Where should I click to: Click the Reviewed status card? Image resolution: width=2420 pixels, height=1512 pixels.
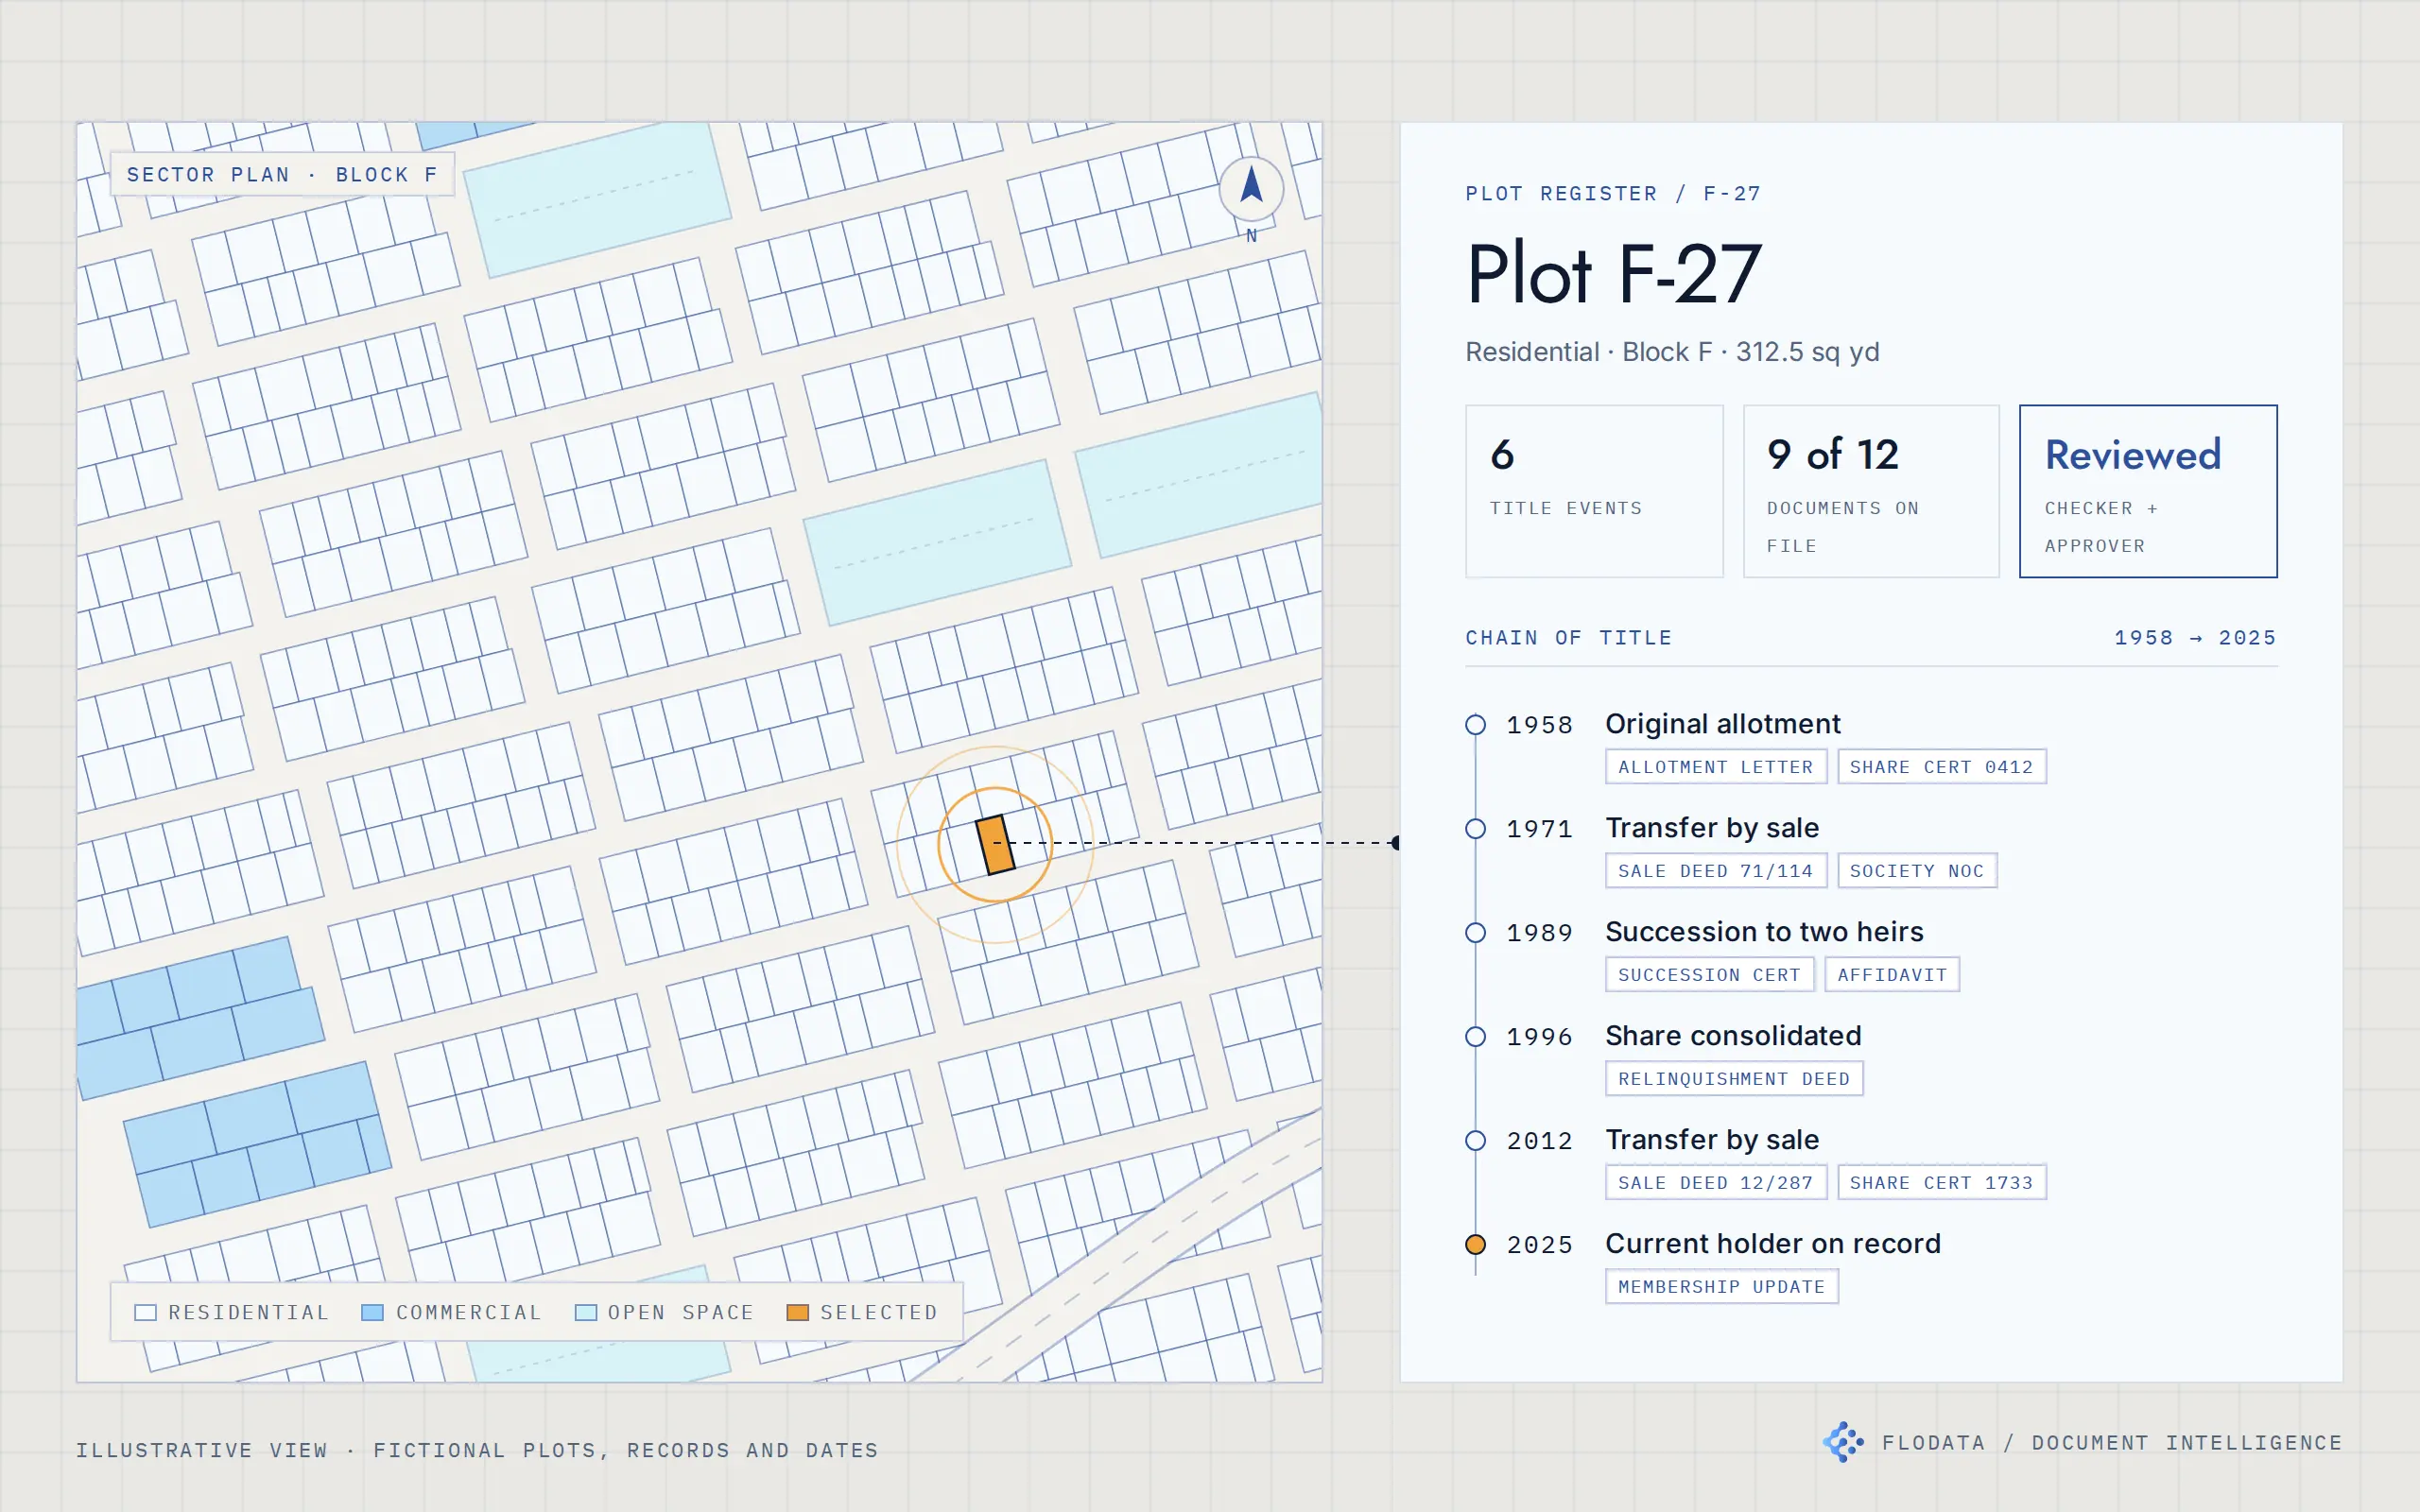point(2148,491)
